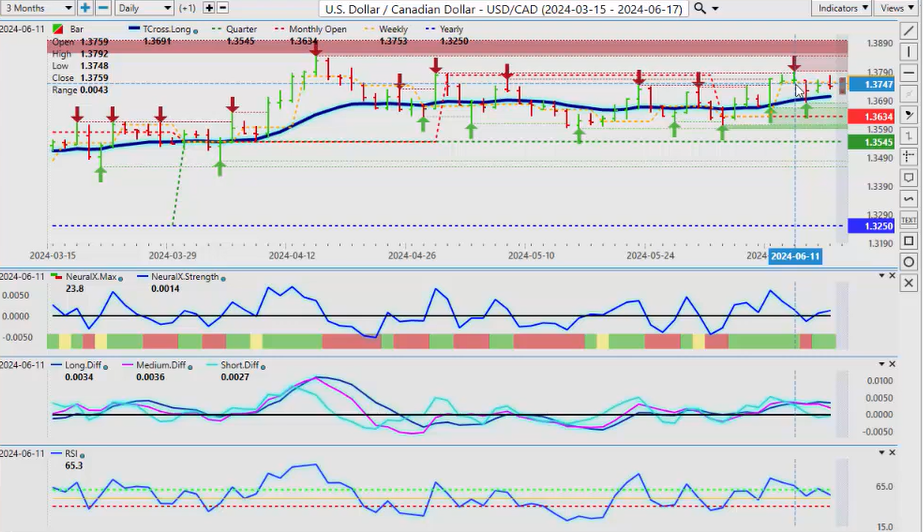Choose the TEXT annotation tool
Viewport: 923px width, 532px height.
pyautogui.click(x=908, y=220)
